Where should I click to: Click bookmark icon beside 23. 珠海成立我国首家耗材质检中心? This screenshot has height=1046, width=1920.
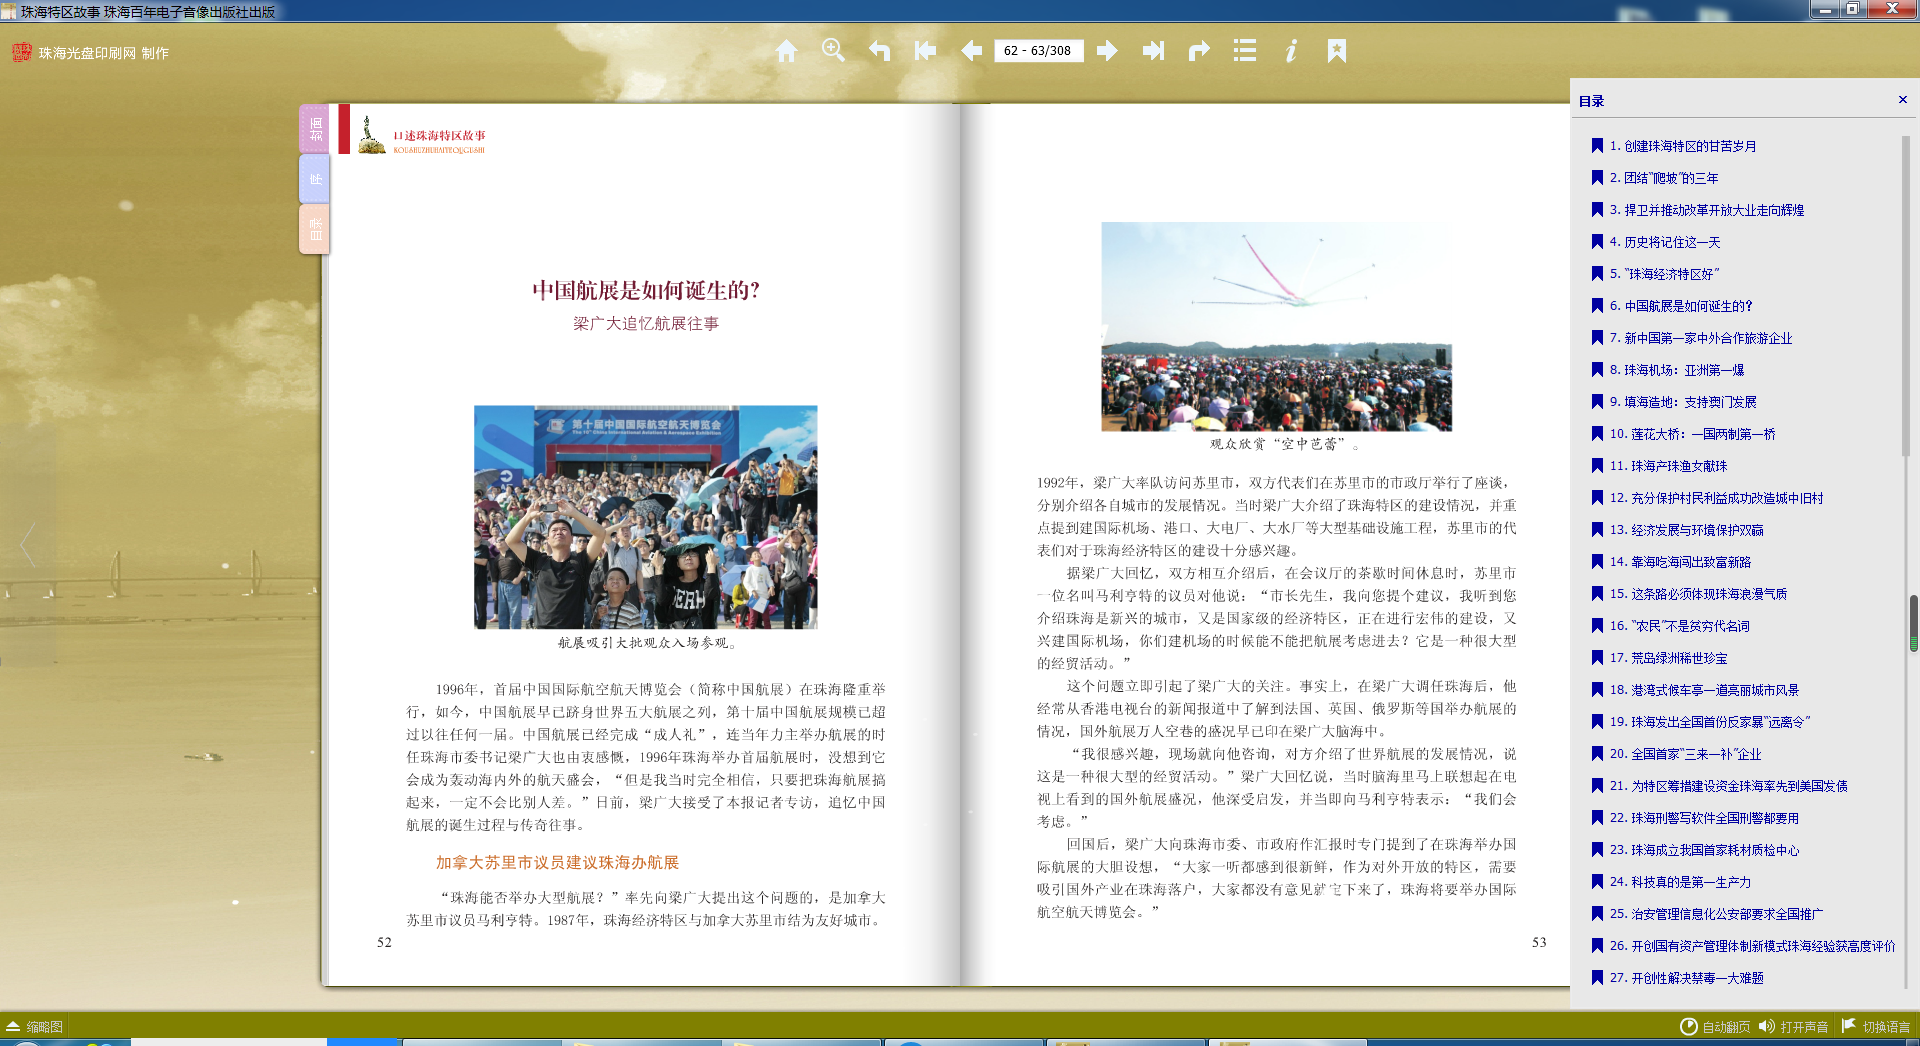tap(1597, 850)
